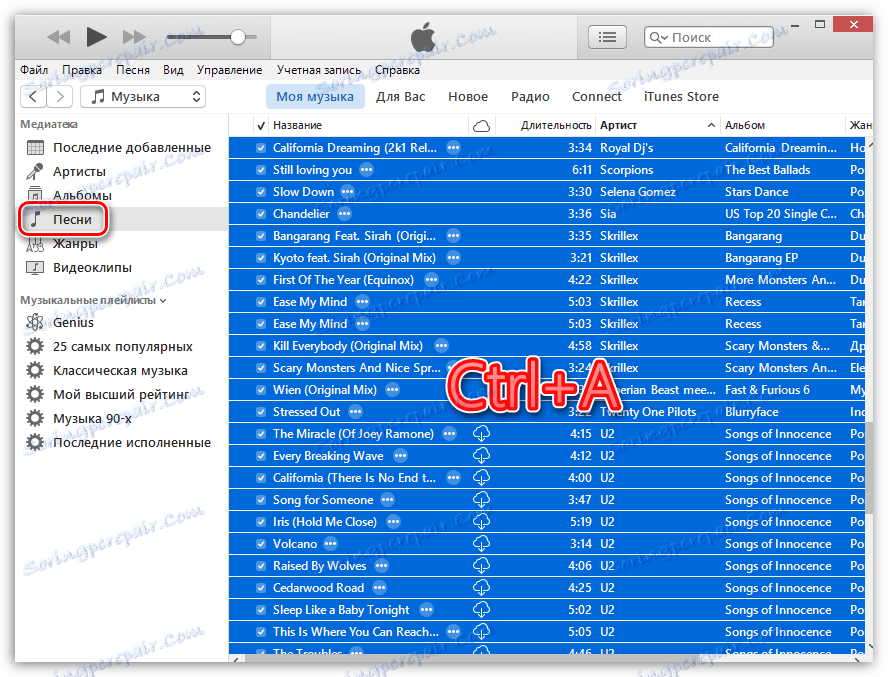
Task: Download Every Breaking Wave from iCloud
Action: pos(481,456)
